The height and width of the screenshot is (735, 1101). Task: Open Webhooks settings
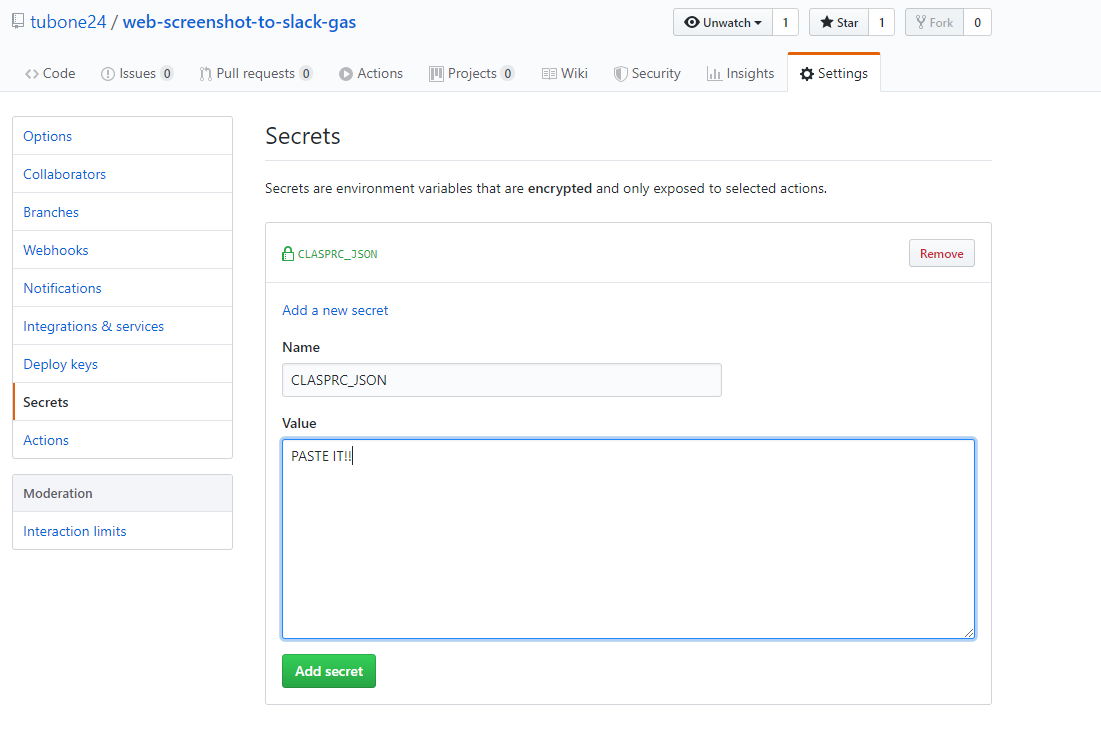(122, 250)
